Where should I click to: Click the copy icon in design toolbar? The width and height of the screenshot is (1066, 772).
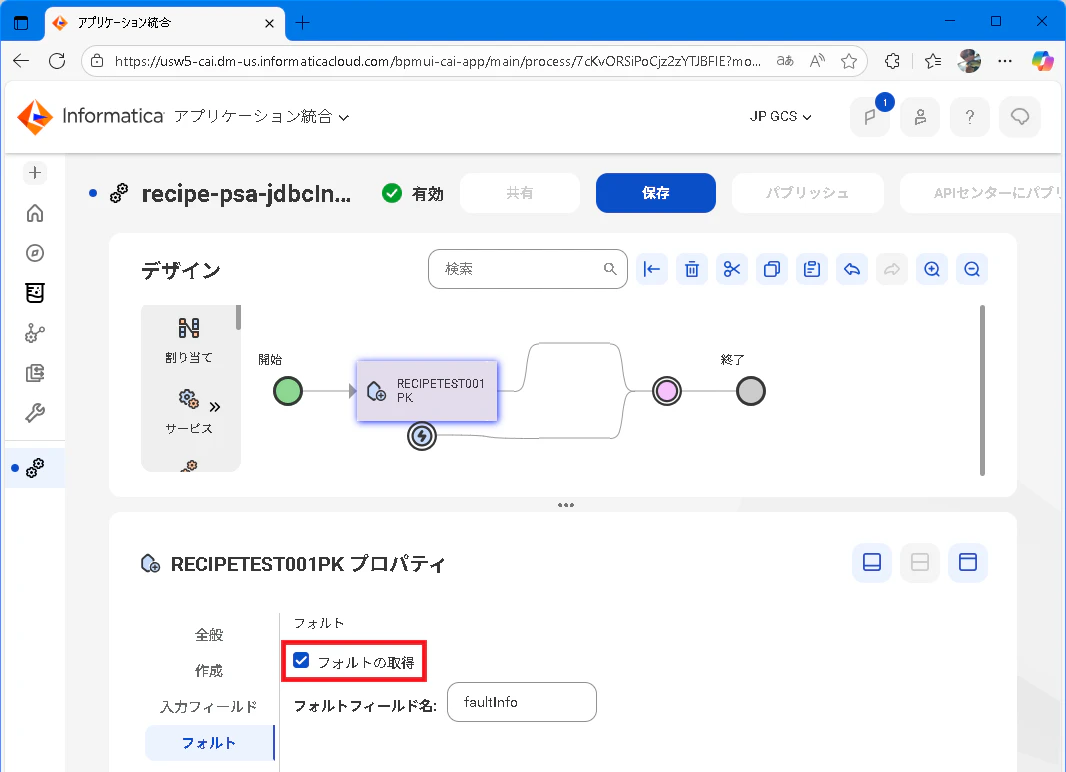(772, 269)
